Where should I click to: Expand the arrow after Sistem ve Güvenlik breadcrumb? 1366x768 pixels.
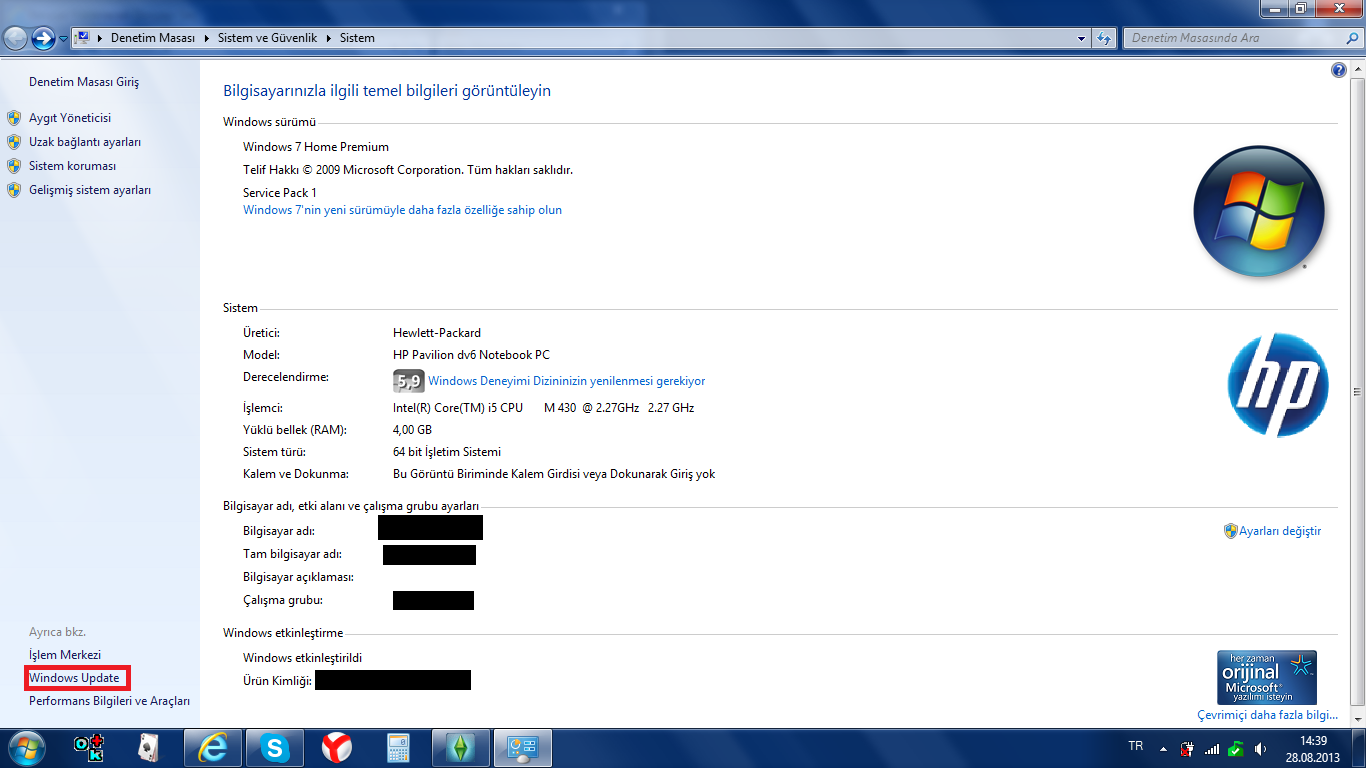click(x=328, y=38)
